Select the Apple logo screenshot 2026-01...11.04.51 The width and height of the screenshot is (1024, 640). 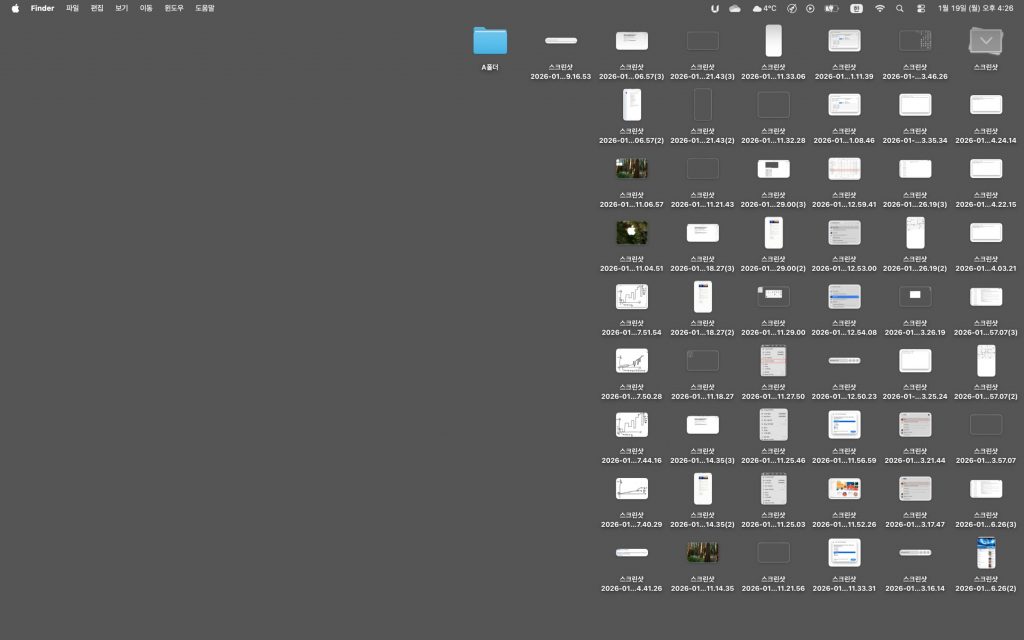click(x=632, y=232)
